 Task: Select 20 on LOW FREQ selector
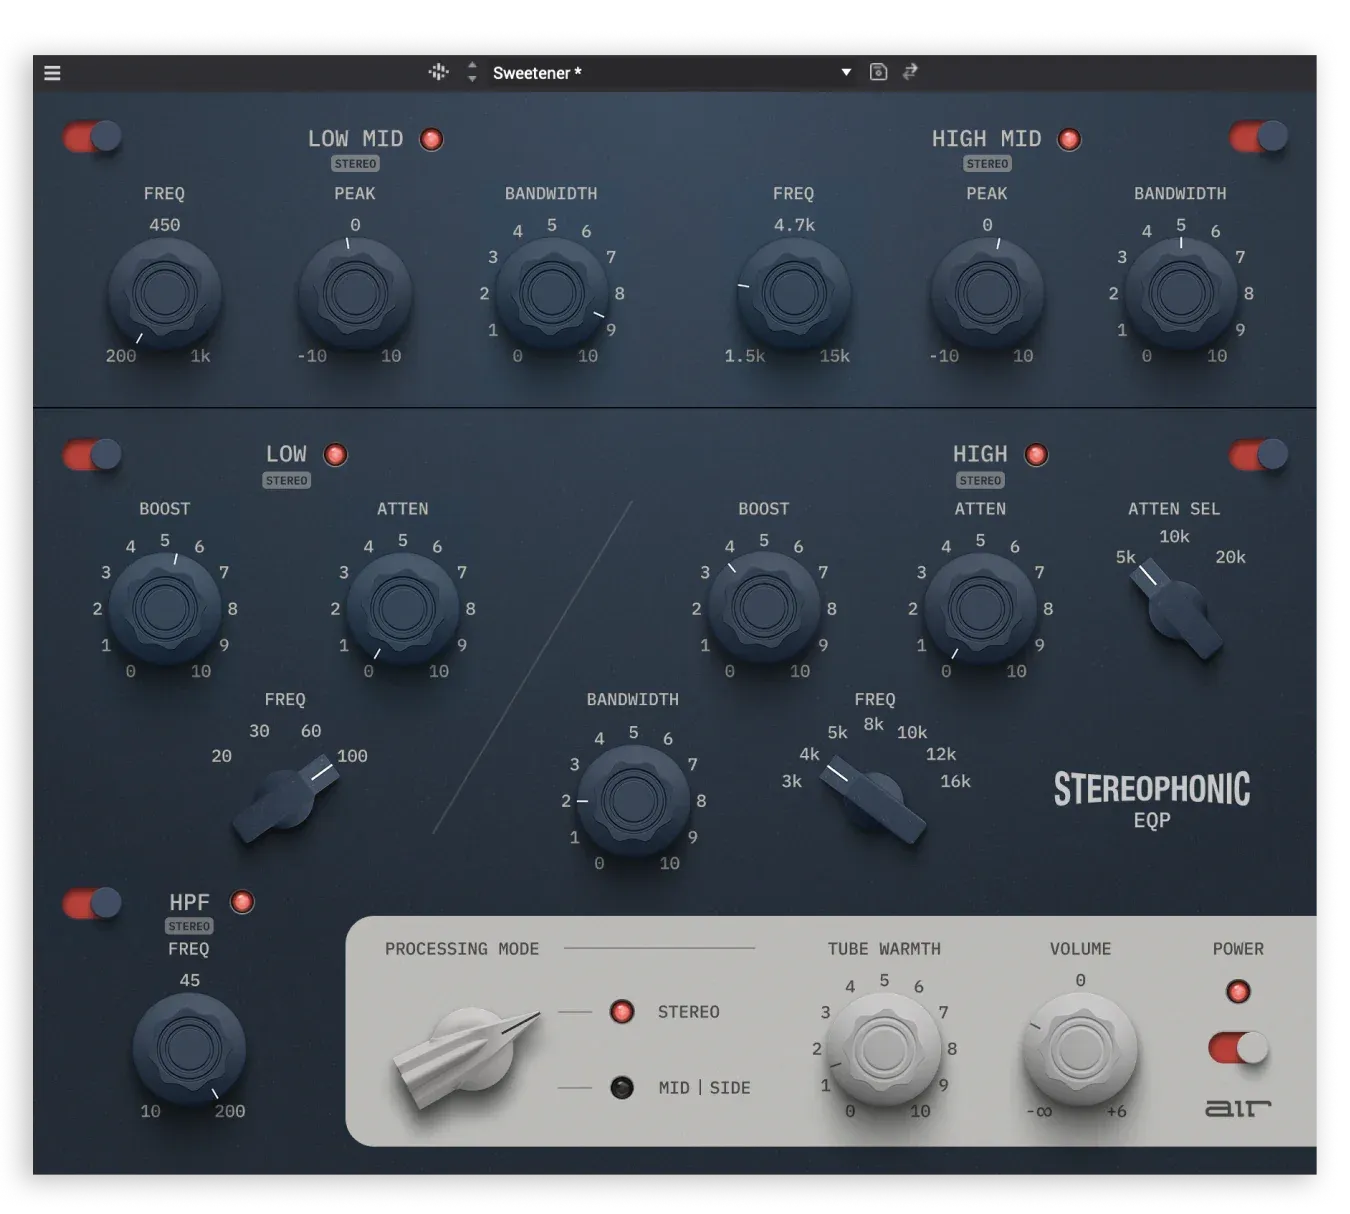pos(221,756)
